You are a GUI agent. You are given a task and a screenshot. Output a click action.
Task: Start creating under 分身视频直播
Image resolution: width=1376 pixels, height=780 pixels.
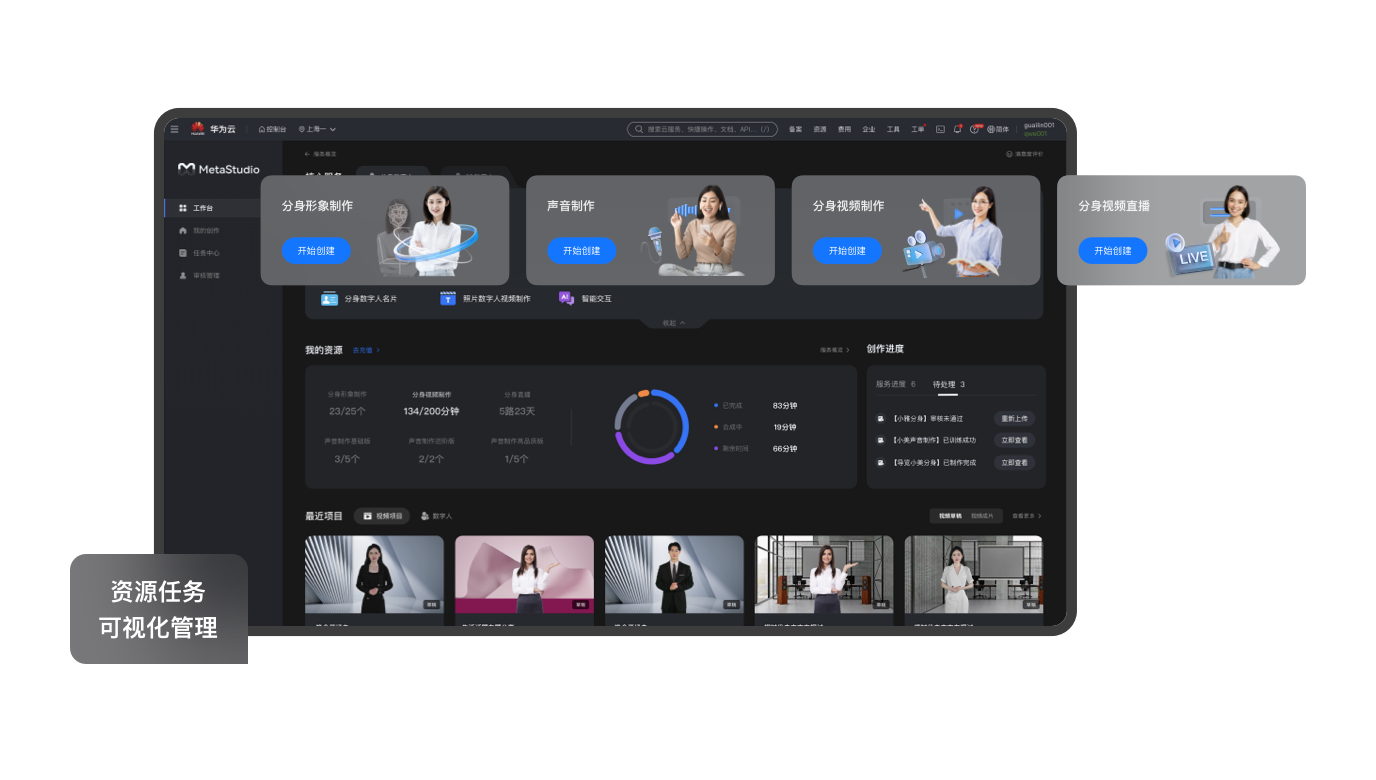[x=1112, y=251]
